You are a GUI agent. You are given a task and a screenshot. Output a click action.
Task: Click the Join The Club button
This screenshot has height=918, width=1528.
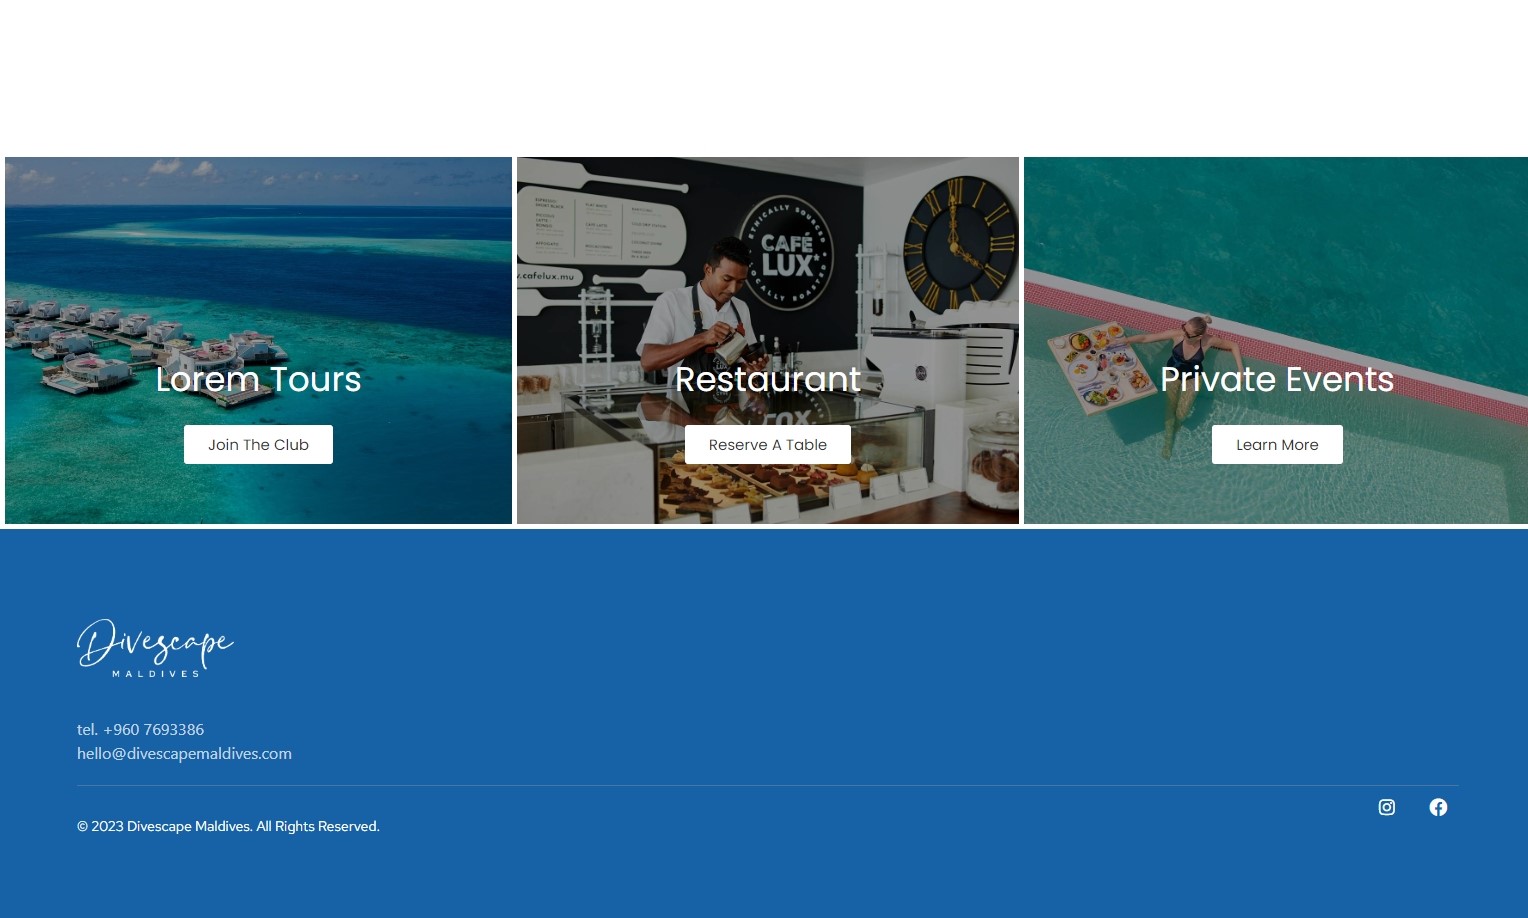(x=258, y=445)
